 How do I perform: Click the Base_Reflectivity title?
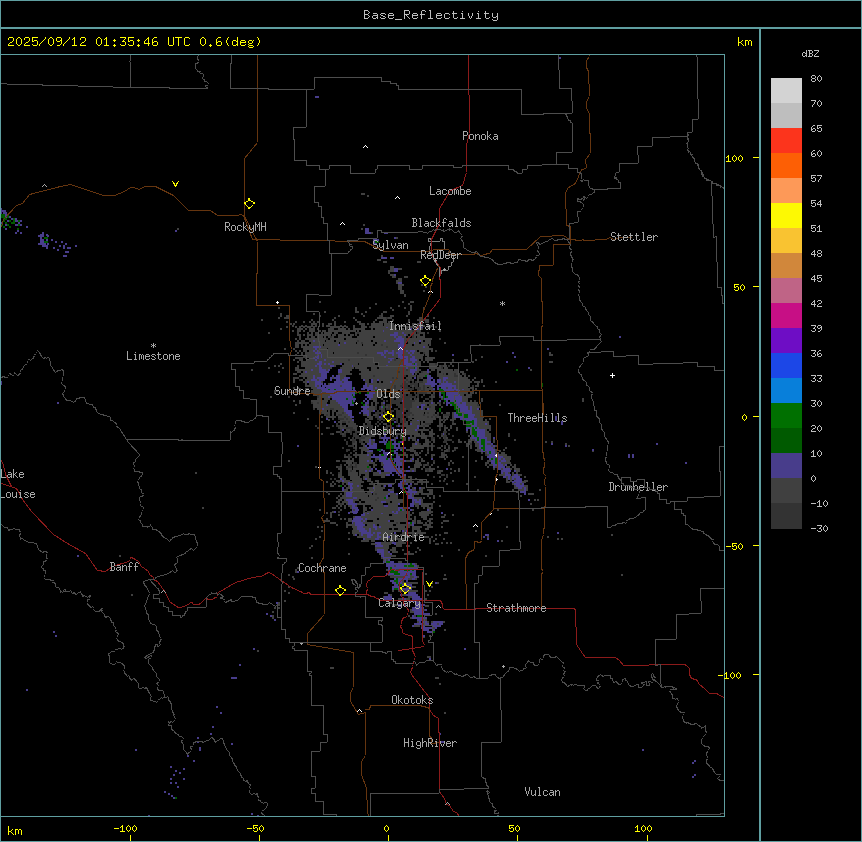click(x=431, y=15)
